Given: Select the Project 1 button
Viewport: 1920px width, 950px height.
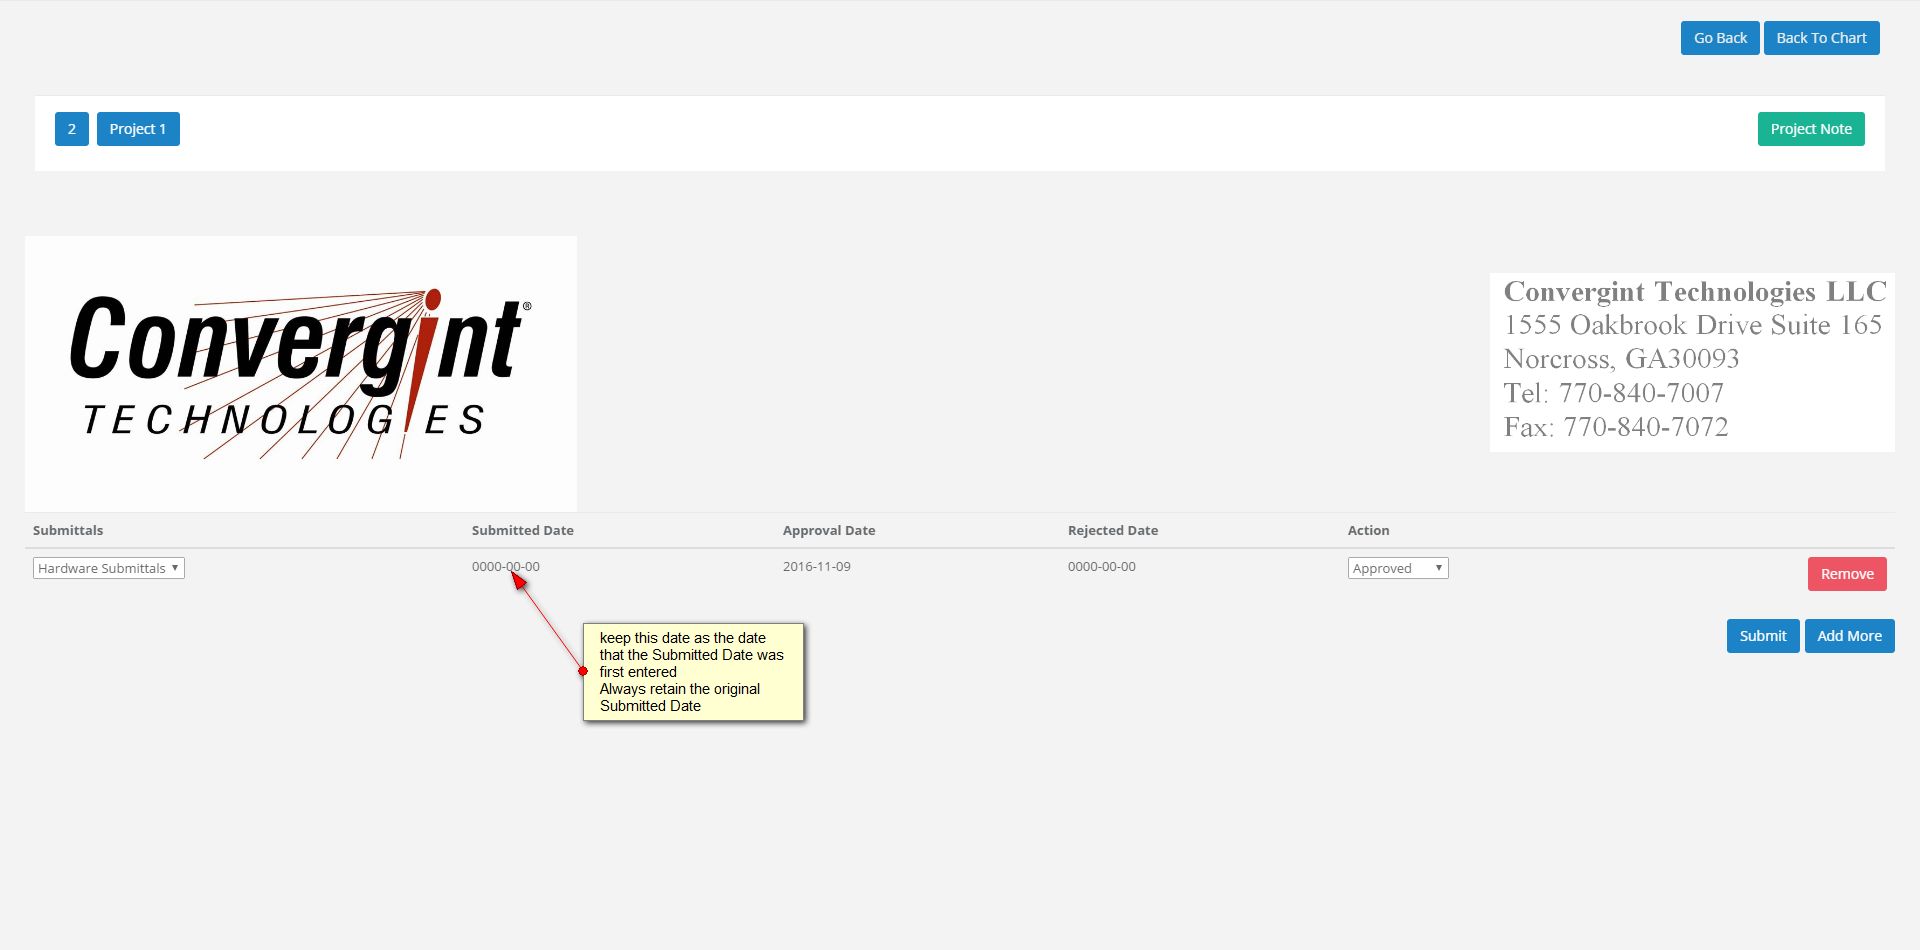Looking at the screenshot, I should pyautogui.click(x=138, y=129).
